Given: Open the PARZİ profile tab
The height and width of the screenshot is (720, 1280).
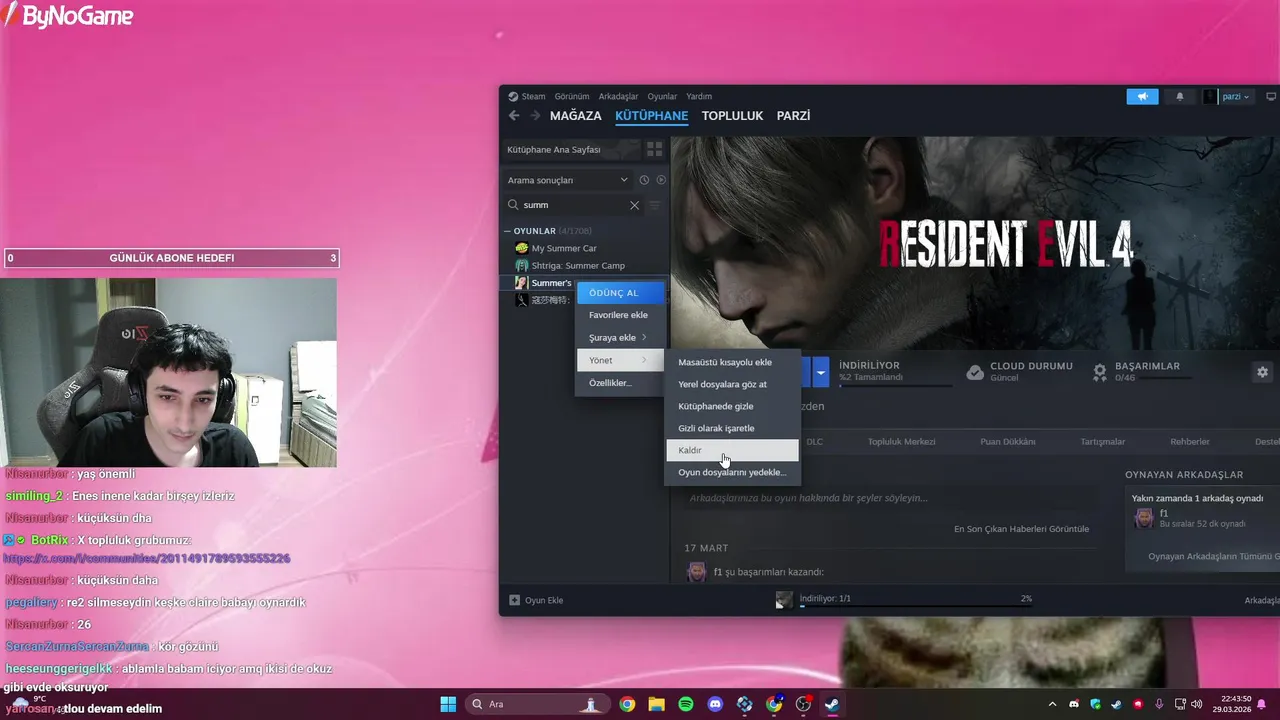Looking at the screenshot, I should click(x=794, y=116).
